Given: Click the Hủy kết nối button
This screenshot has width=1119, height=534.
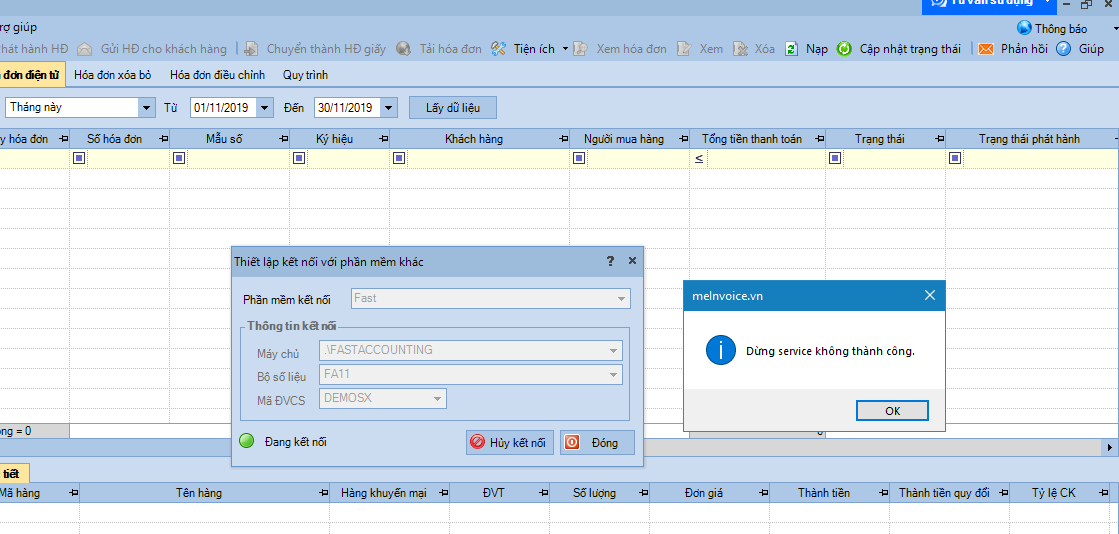Looking at the screenshot, I should [x=509, y=443].
